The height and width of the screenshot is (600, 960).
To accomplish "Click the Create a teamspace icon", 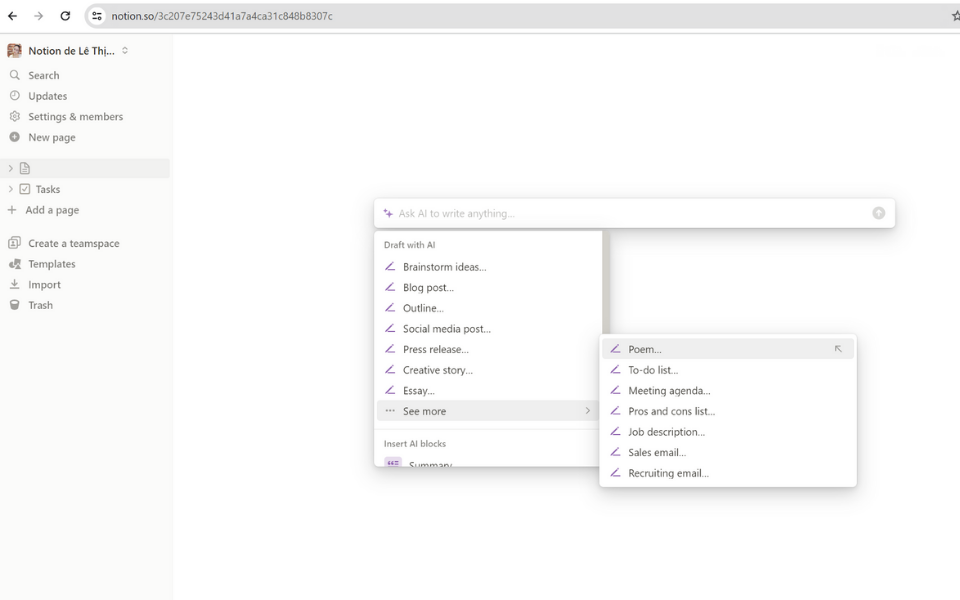I will point(15,243).
